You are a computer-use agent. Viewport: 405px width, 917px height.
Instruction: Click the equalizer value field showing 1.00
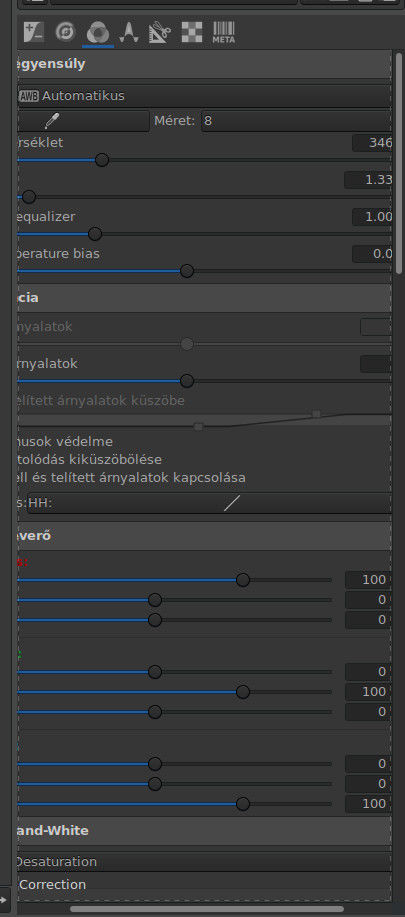(372, 217)
